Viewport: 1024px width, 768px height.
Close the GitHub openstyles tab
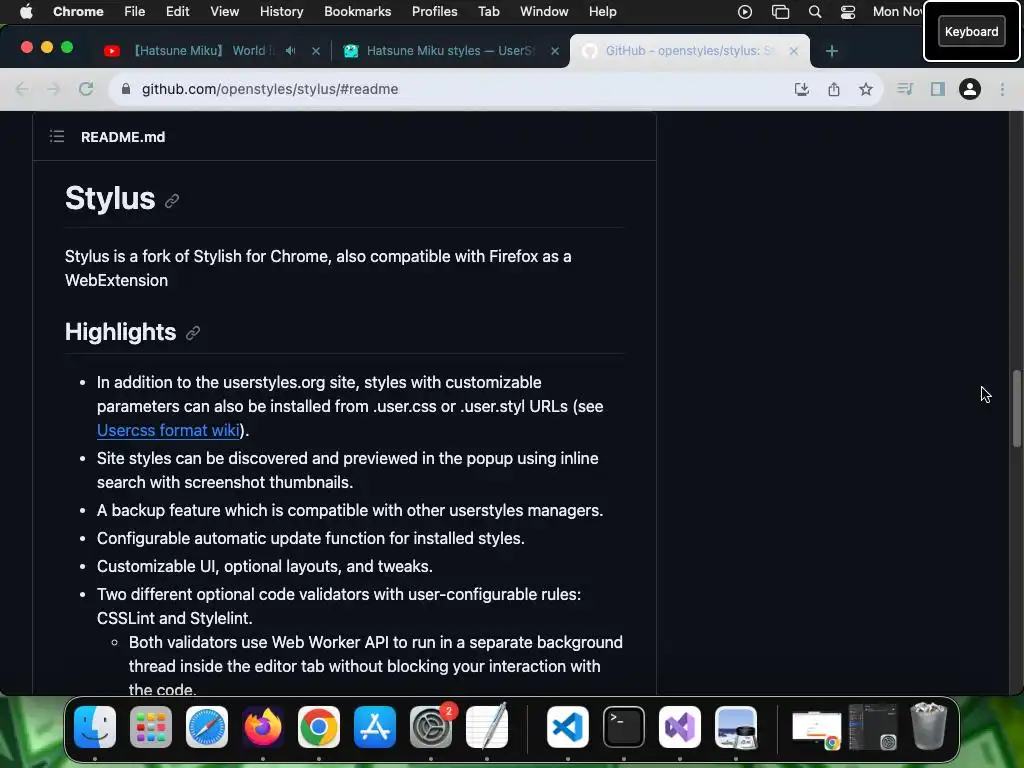[793, 51]
